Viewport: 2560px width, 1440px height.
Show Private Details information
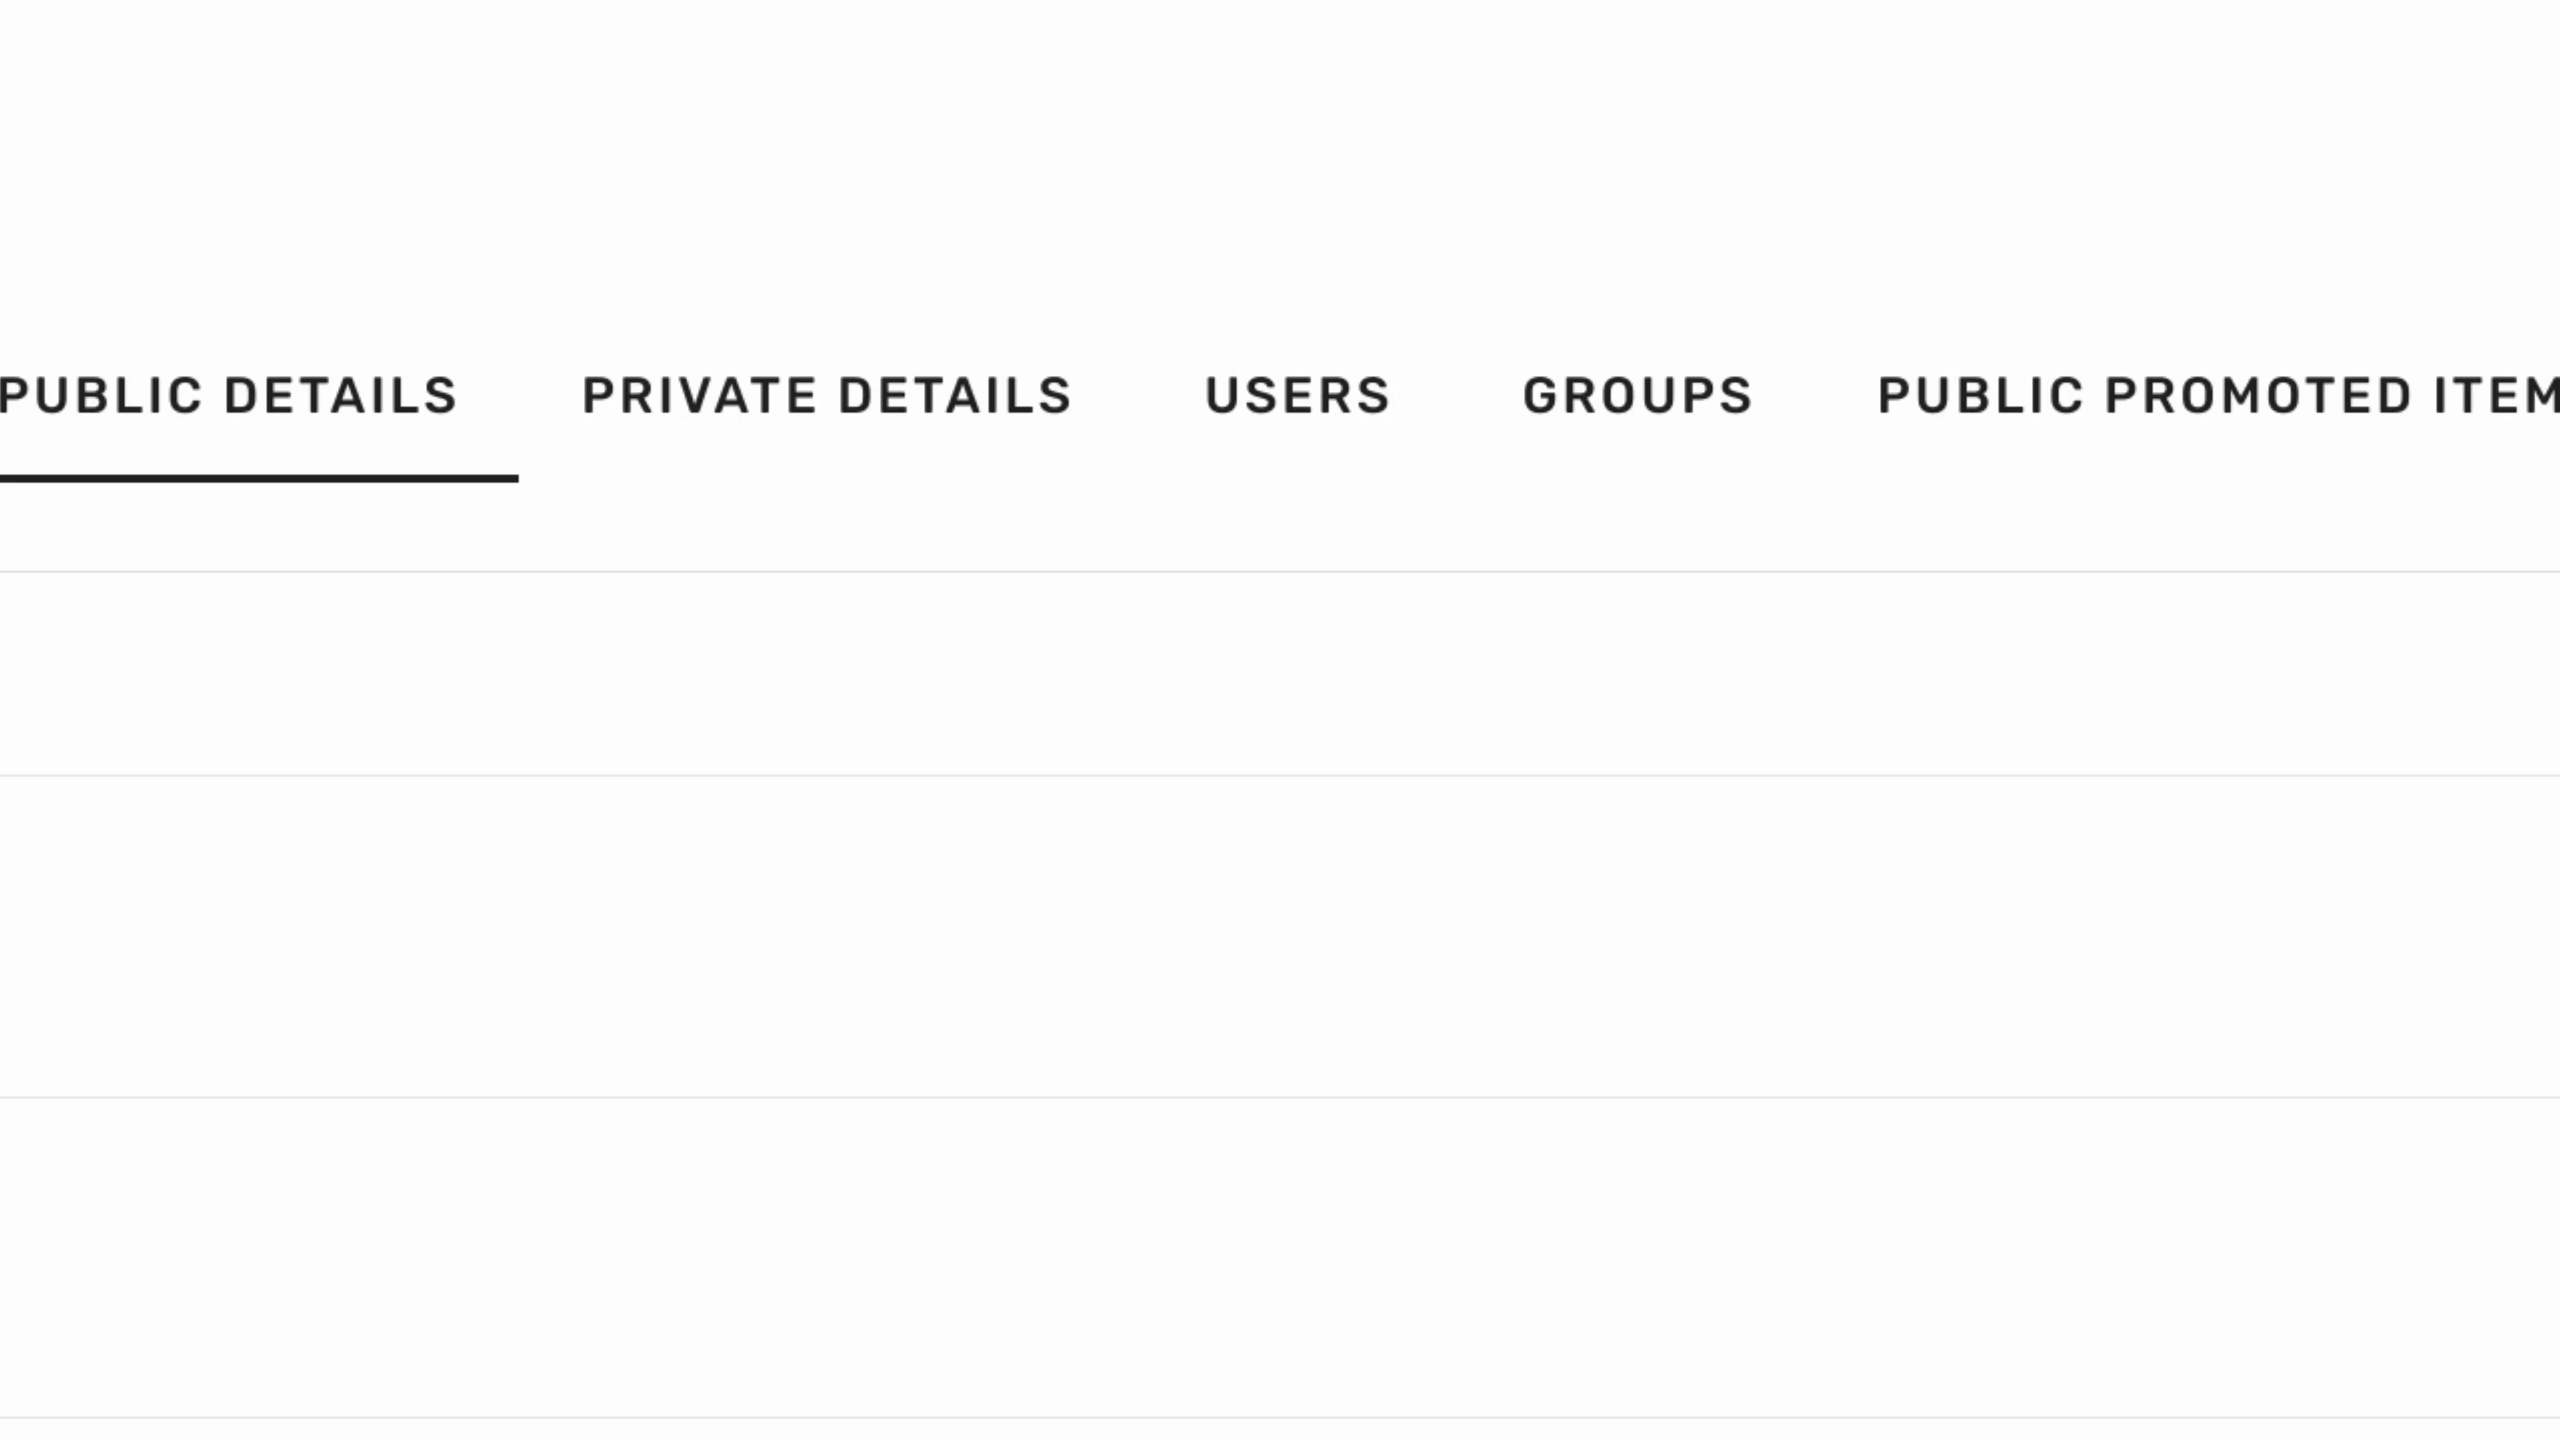827,396
